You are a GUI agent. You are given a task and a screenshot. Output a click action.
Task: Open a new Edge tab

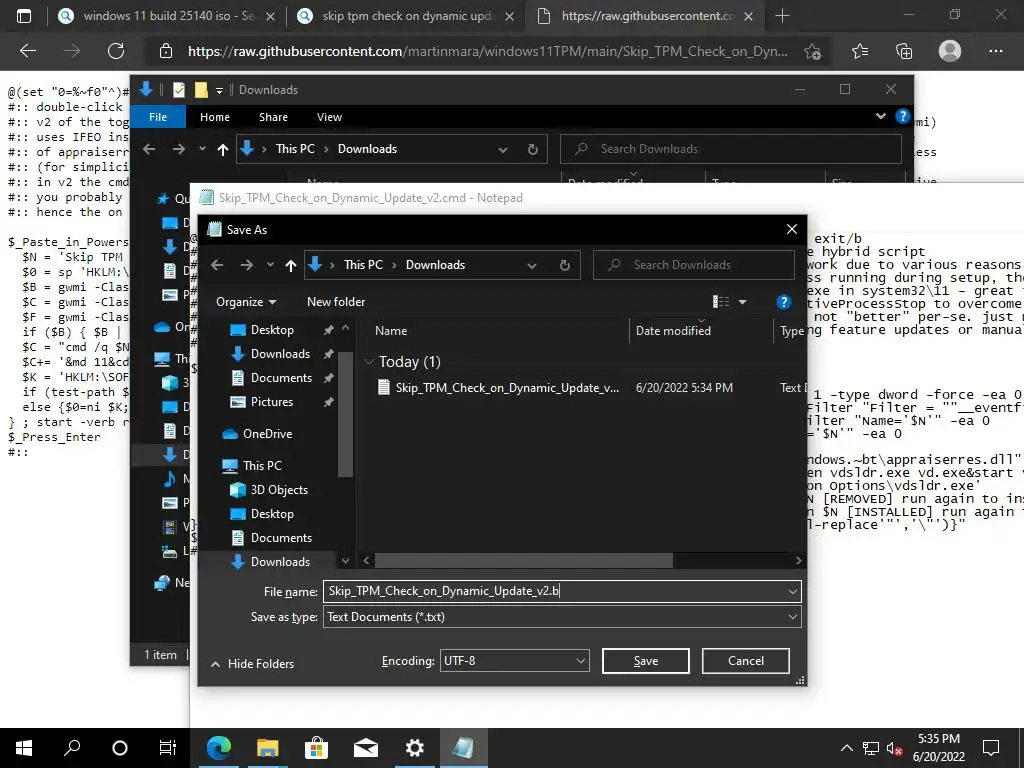[x=782, y=16]
